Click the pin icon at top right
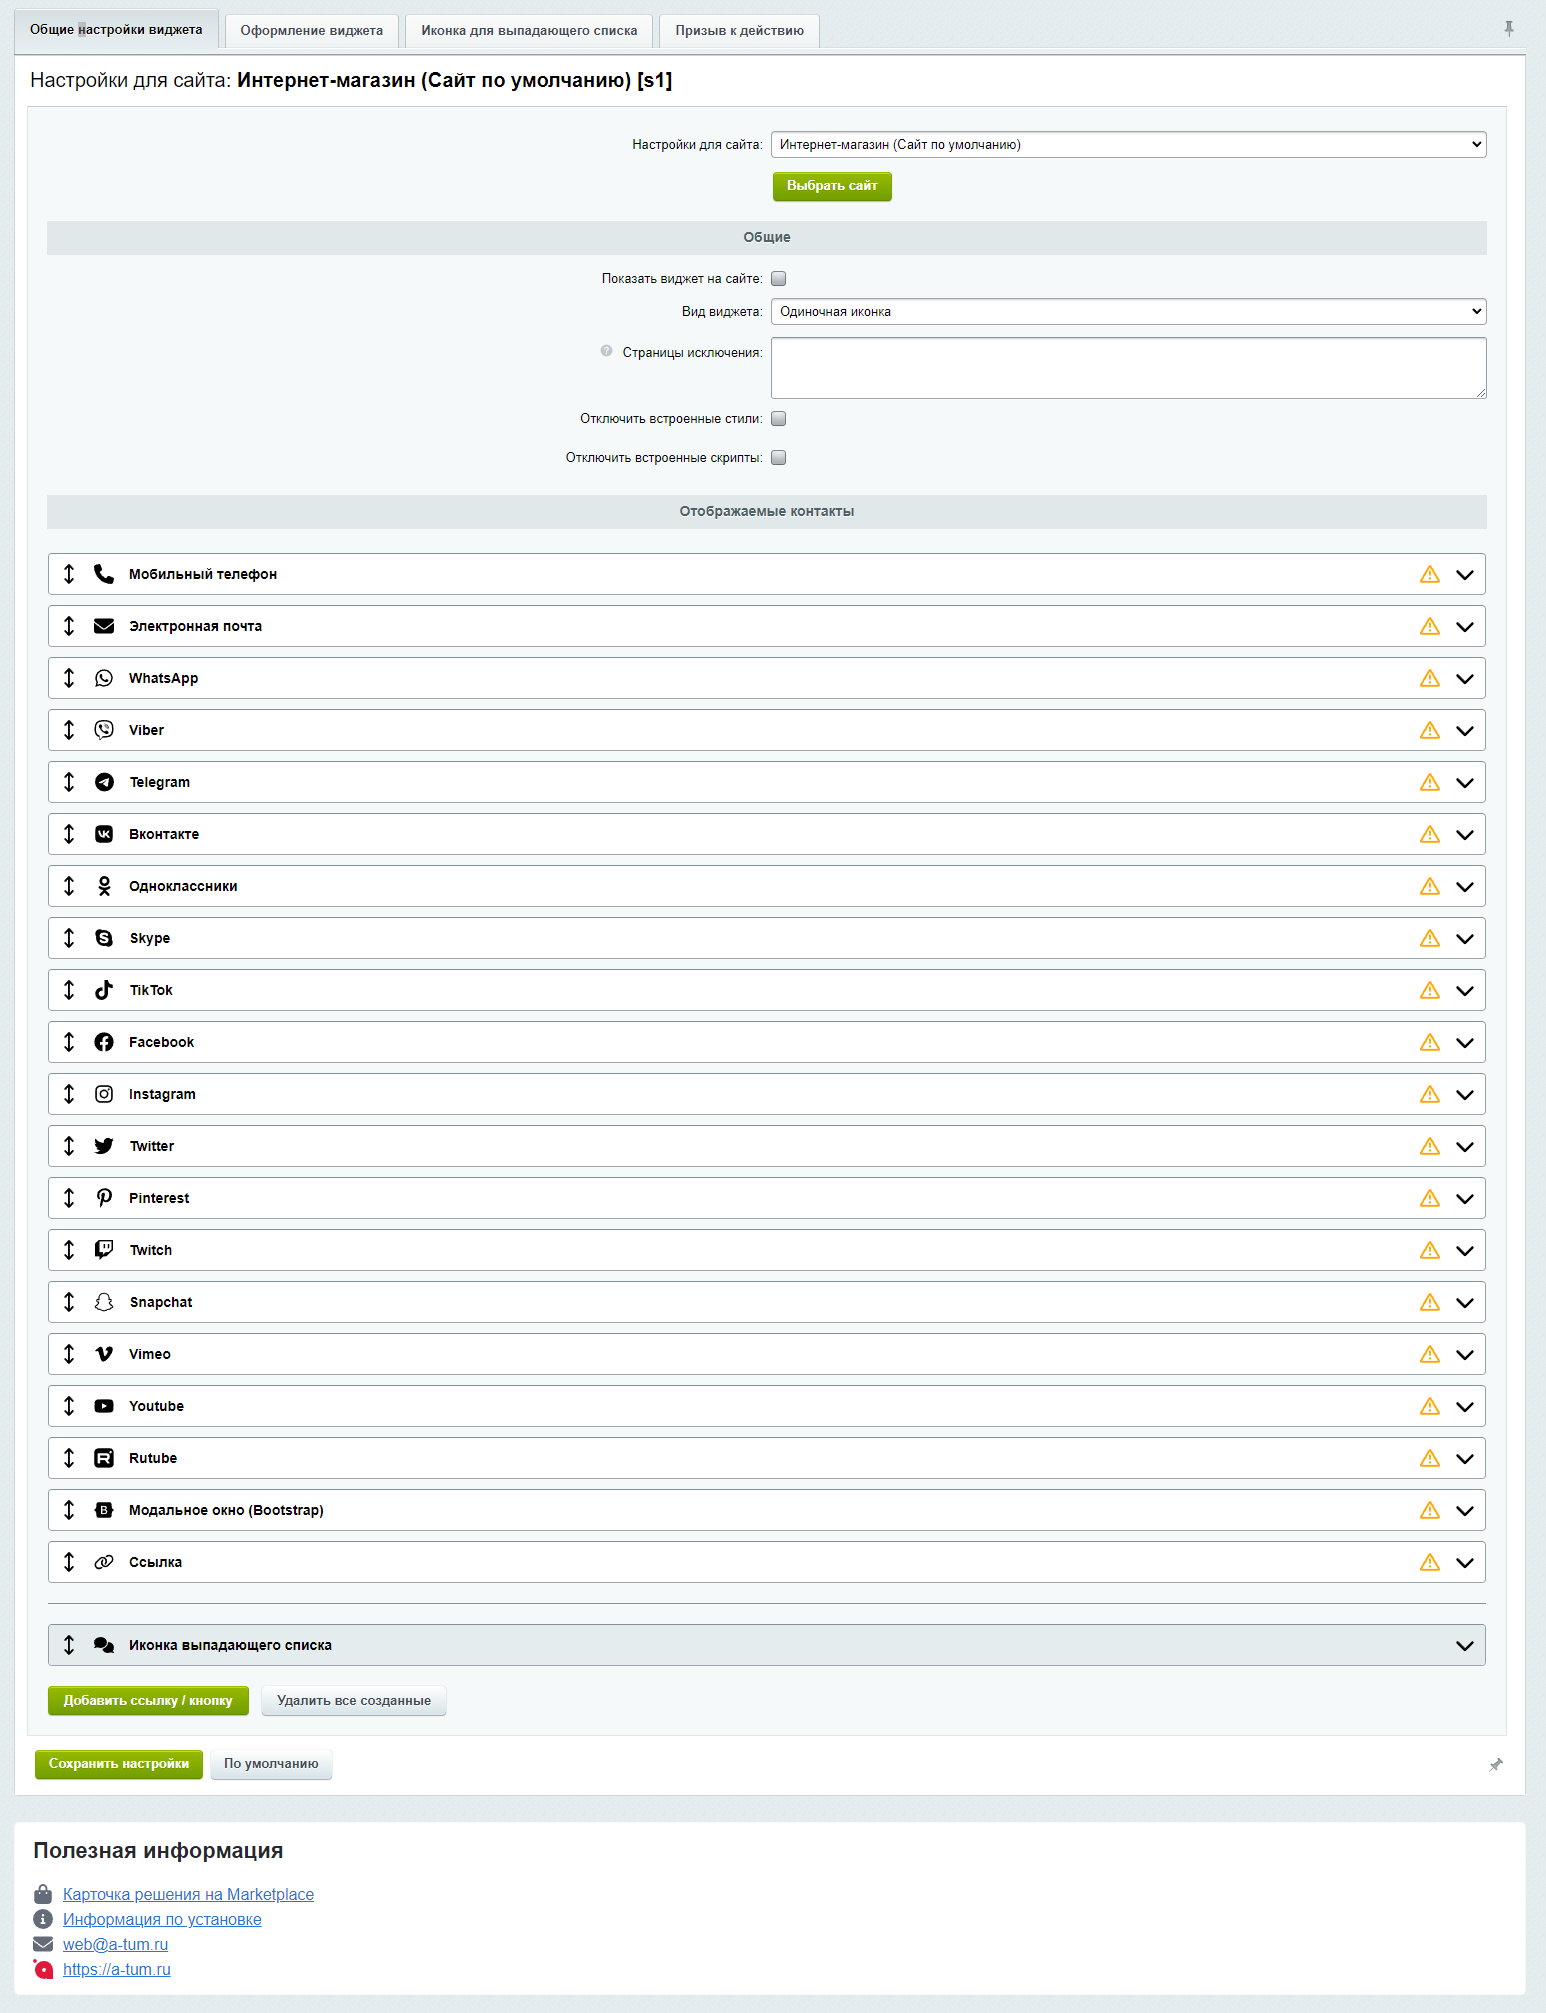 (x=1509, y=29)
